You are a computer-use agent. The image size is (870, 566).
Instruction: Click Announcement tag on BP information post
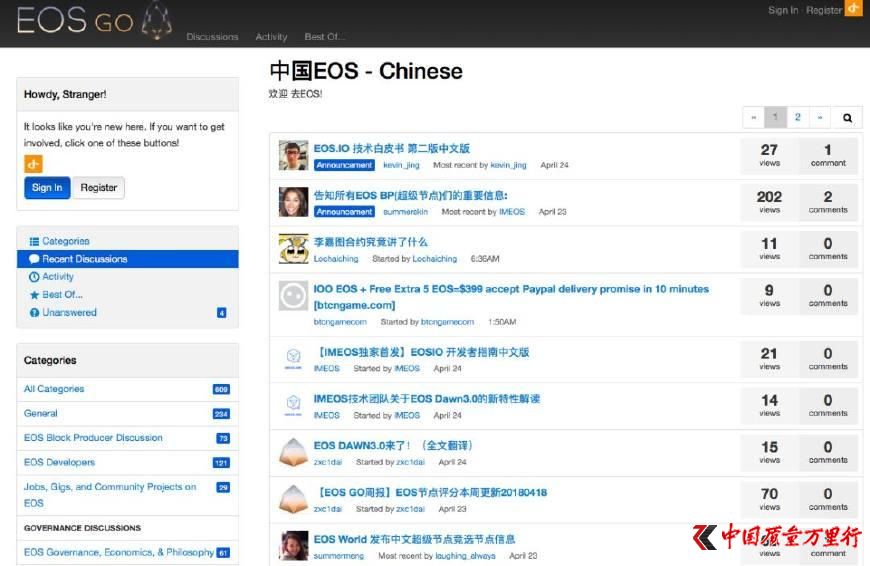[345, 212]
